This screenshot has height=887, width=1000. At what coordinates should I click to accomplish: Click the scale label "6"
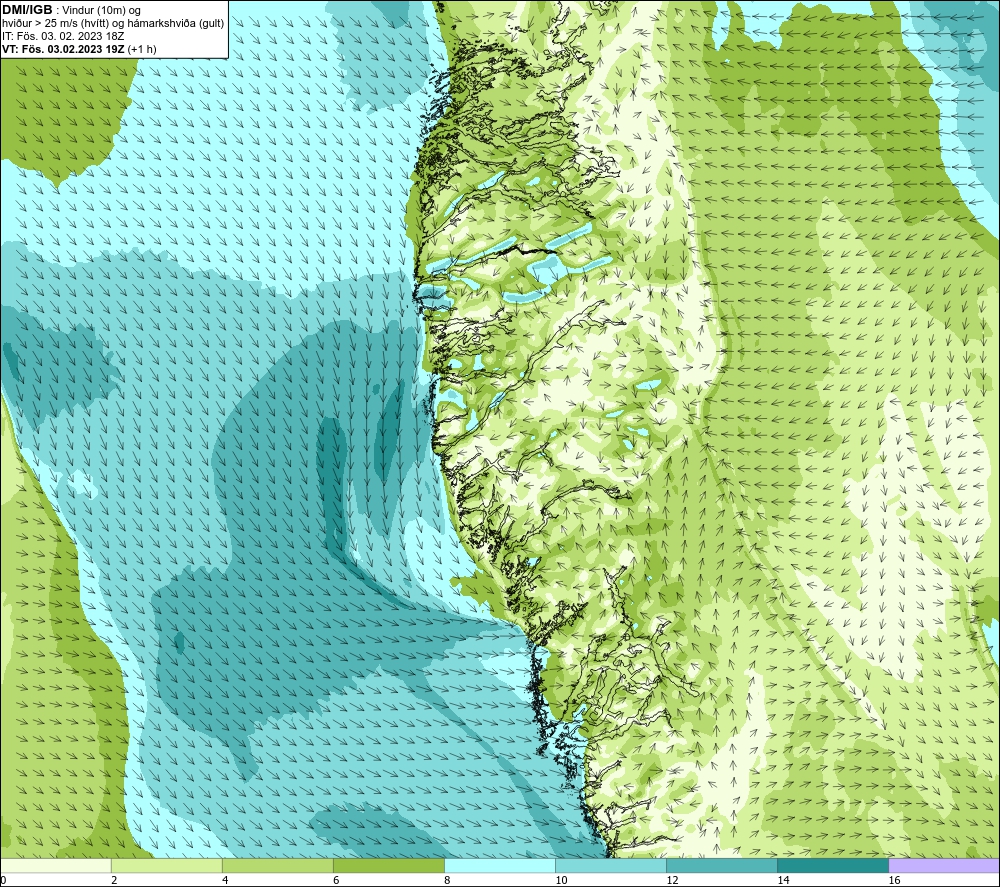click(x=336, y=881)
